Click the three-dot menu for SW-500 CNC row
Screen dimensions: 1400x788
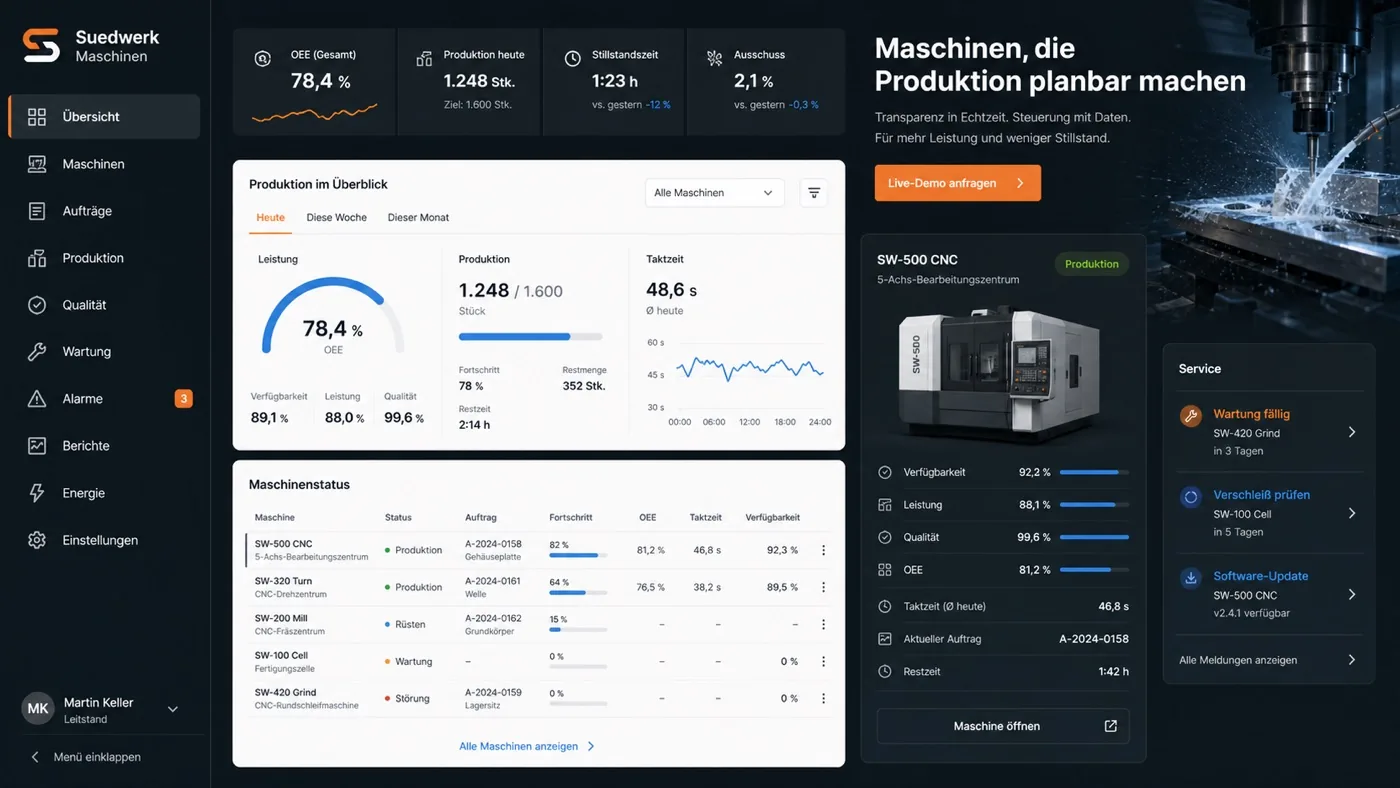point(823,550)
